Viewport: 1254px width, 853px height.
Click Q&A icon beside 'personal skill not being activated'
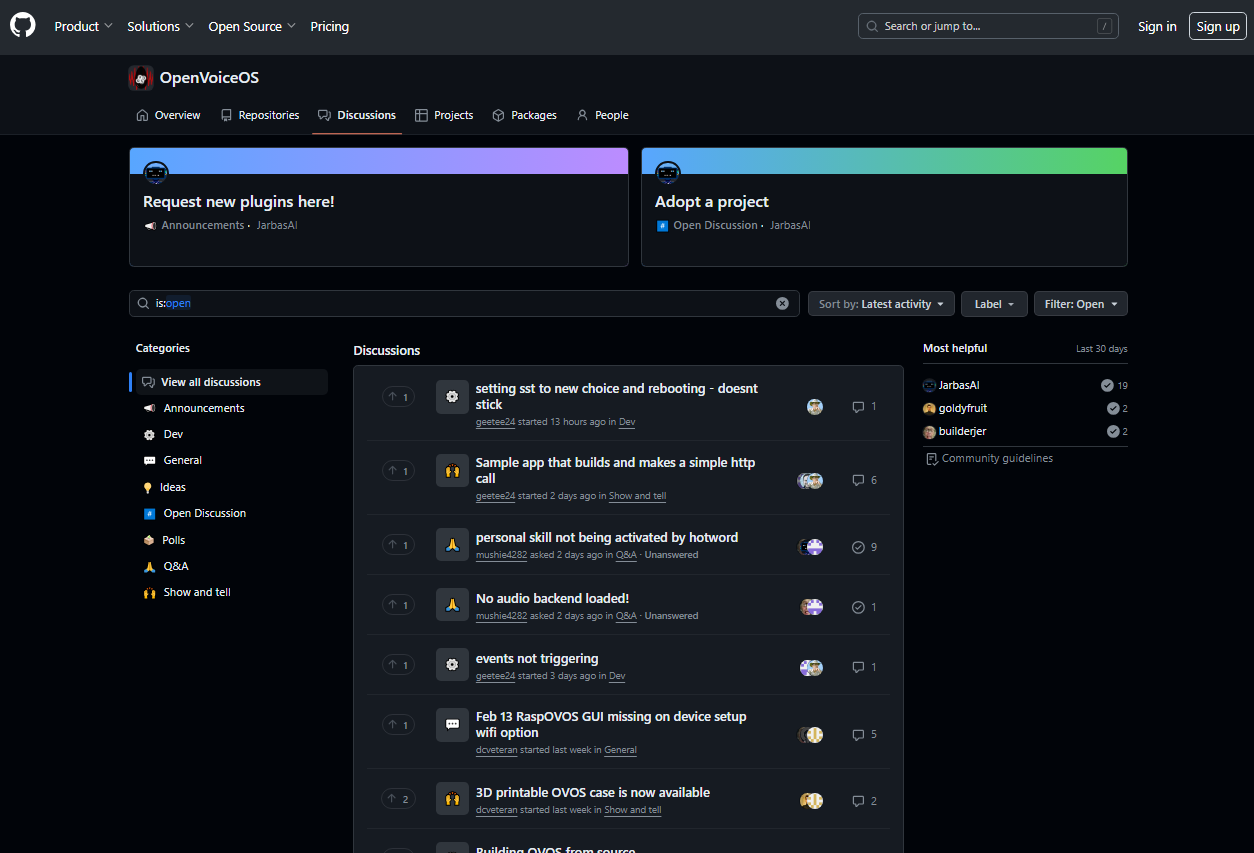452,545
